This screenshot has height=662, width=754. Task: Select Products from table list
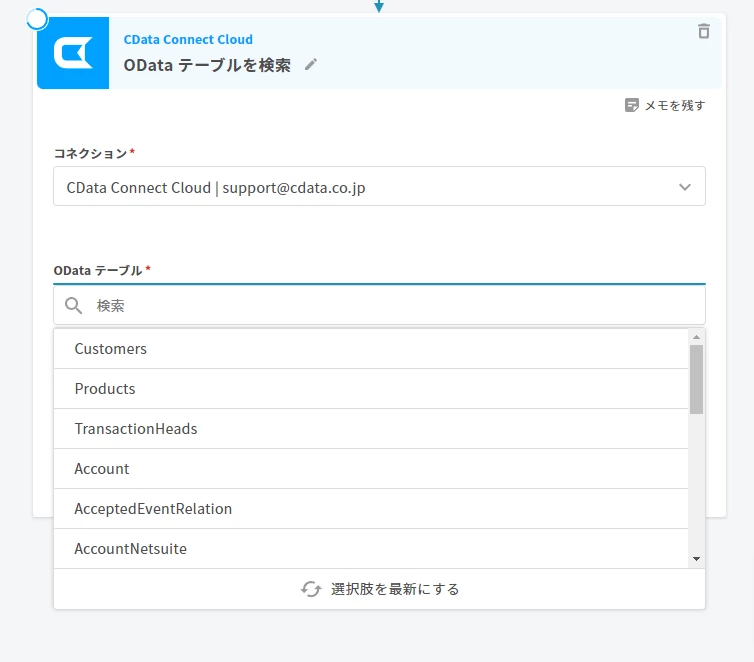(371, 388)
